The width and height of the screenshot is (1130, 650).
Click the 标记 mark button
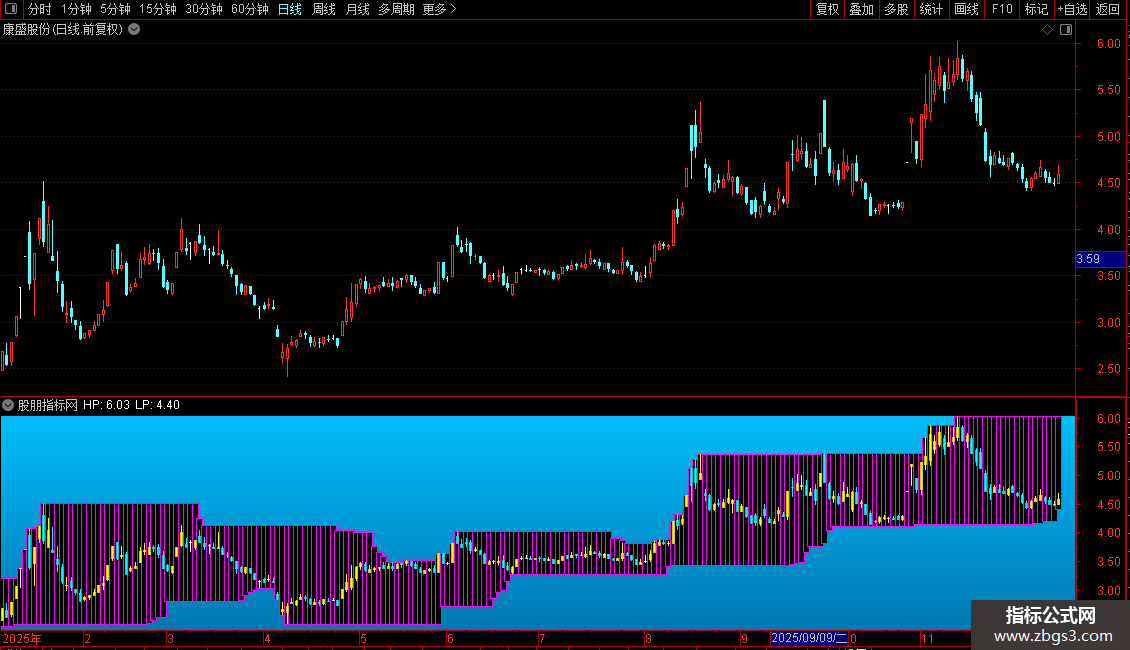pyautogui.click(x=1036, y=9)
